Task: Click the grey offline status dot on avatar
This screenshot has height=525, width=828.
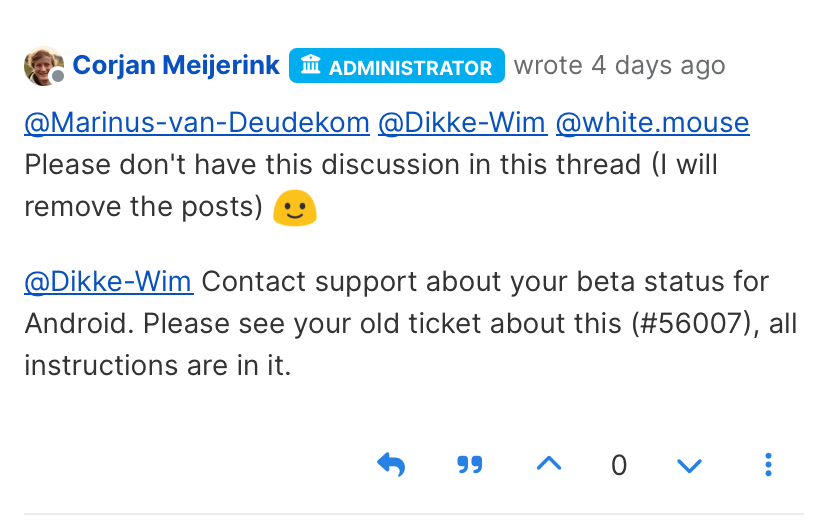Action: tap(58, 77)
